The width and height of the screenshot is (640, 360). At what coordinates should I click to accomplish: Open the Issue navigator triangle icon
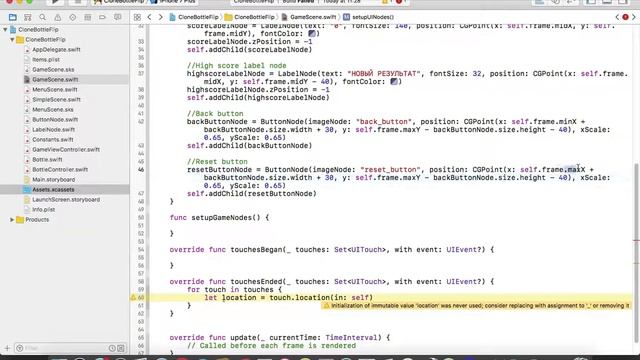point(58,17)
